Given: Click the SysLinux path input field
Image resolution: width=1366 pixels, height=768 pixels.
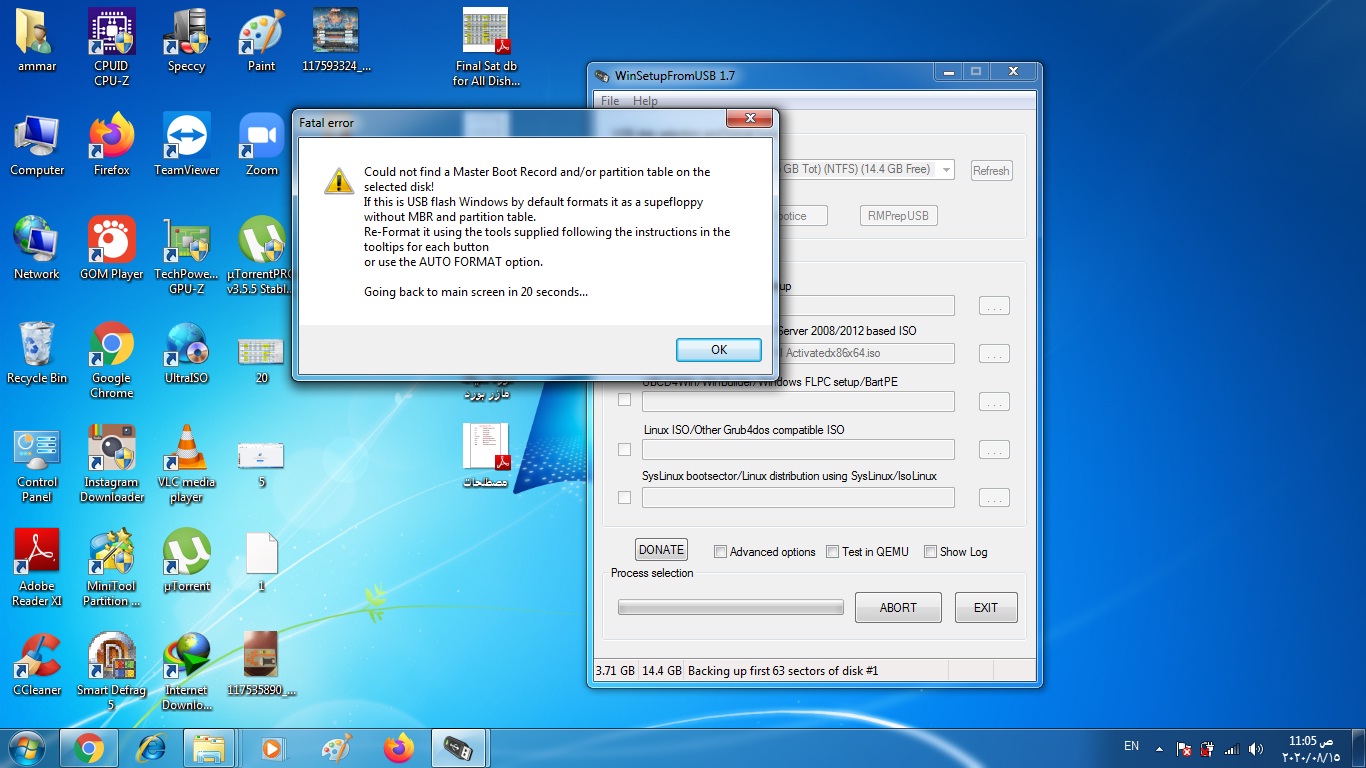Looking at the screenshot, I should 798,497.
